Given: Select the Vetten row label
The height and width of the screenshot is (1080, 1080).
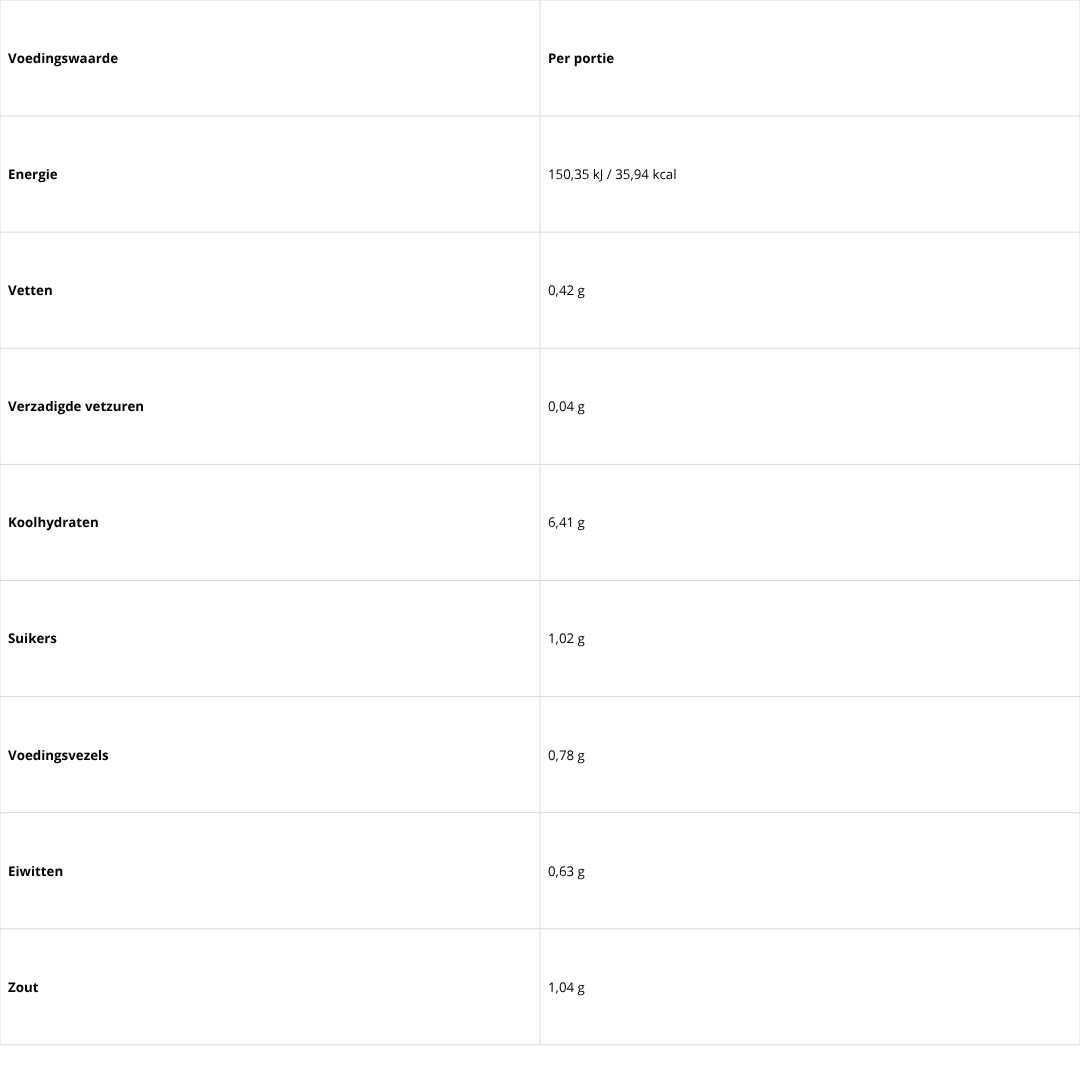Looking at the screenshot, I should [x=30, y=291].
